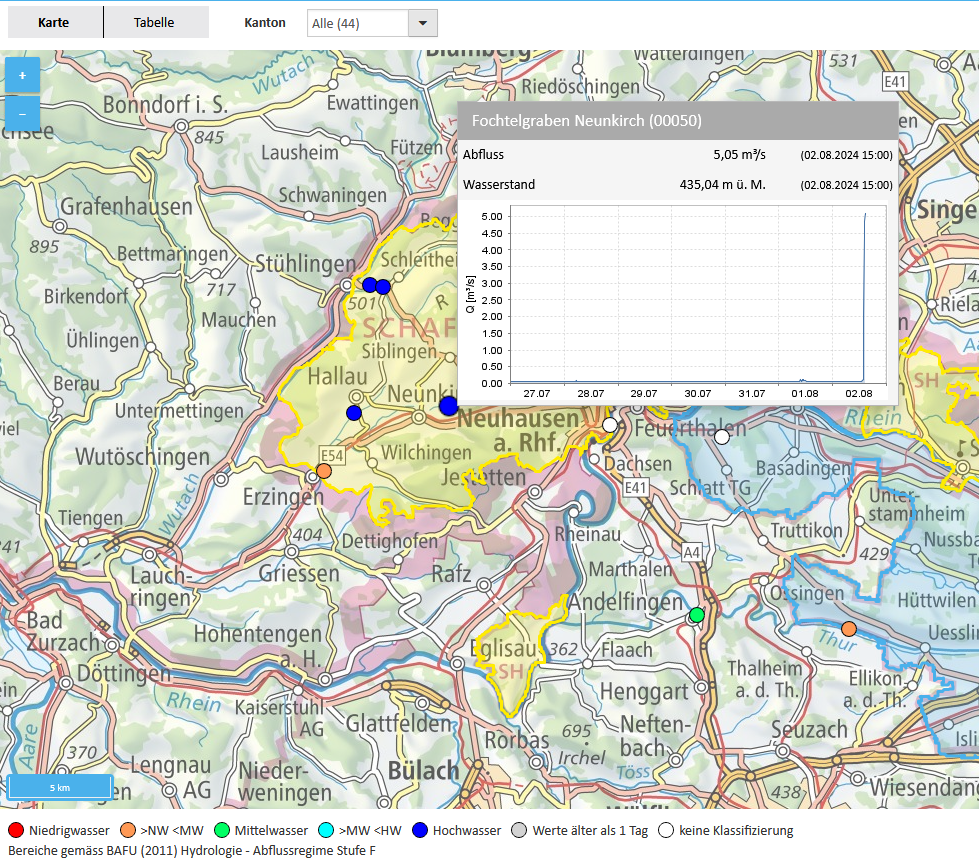This screenshot has width=979, height=858.
Task: Click the 5 km scale bar
Action: [59, 787]
